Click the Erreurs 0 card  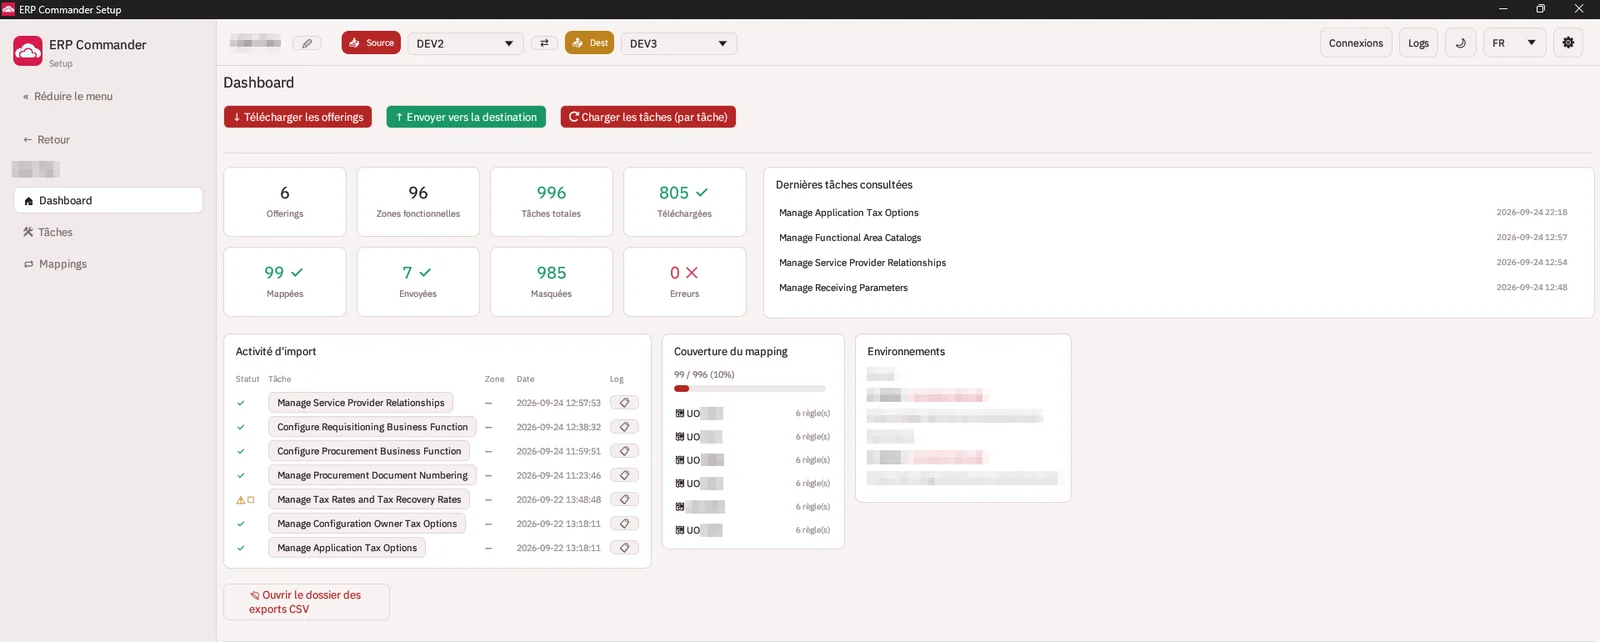coord(685,282)
